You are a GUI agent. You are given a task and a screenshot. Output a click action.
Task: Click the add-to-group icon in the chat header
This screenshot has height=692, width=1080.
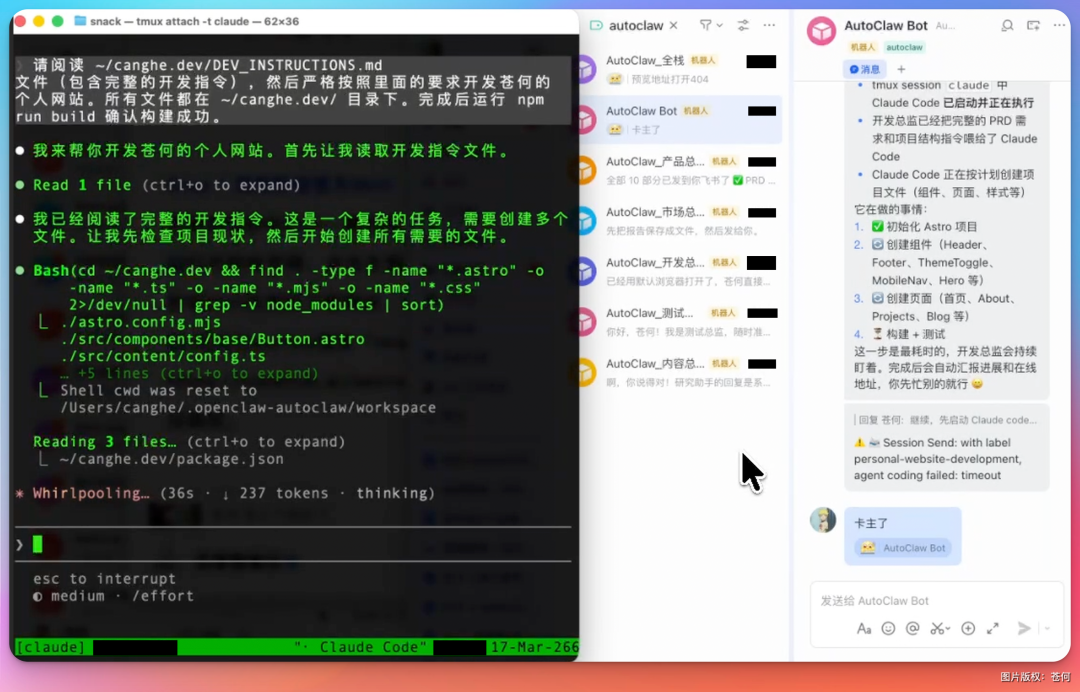(x=1031, y=26)
